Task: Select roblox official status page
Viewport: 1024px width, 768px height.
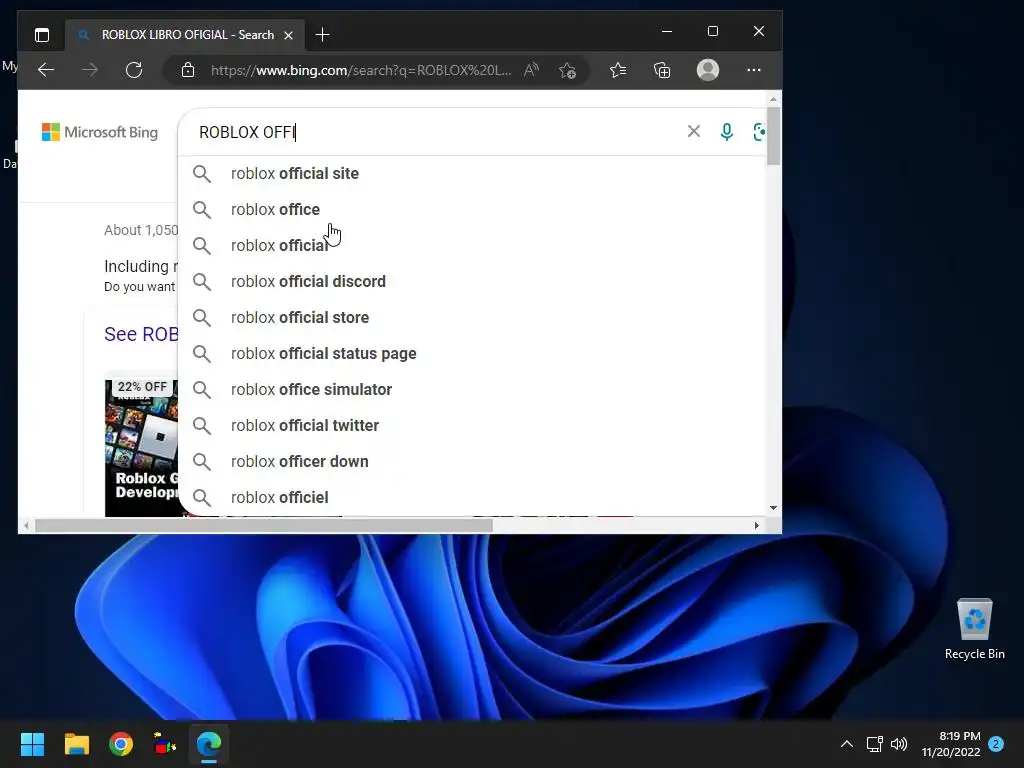Action: point(472,353)
